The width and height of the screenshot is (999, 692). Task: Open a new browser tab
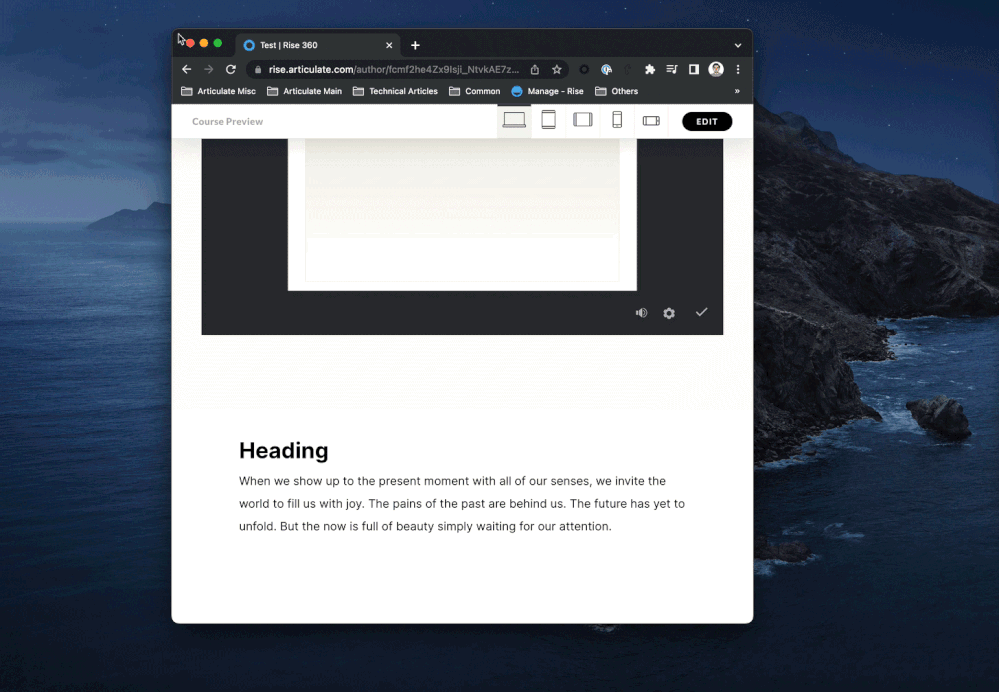415,45
